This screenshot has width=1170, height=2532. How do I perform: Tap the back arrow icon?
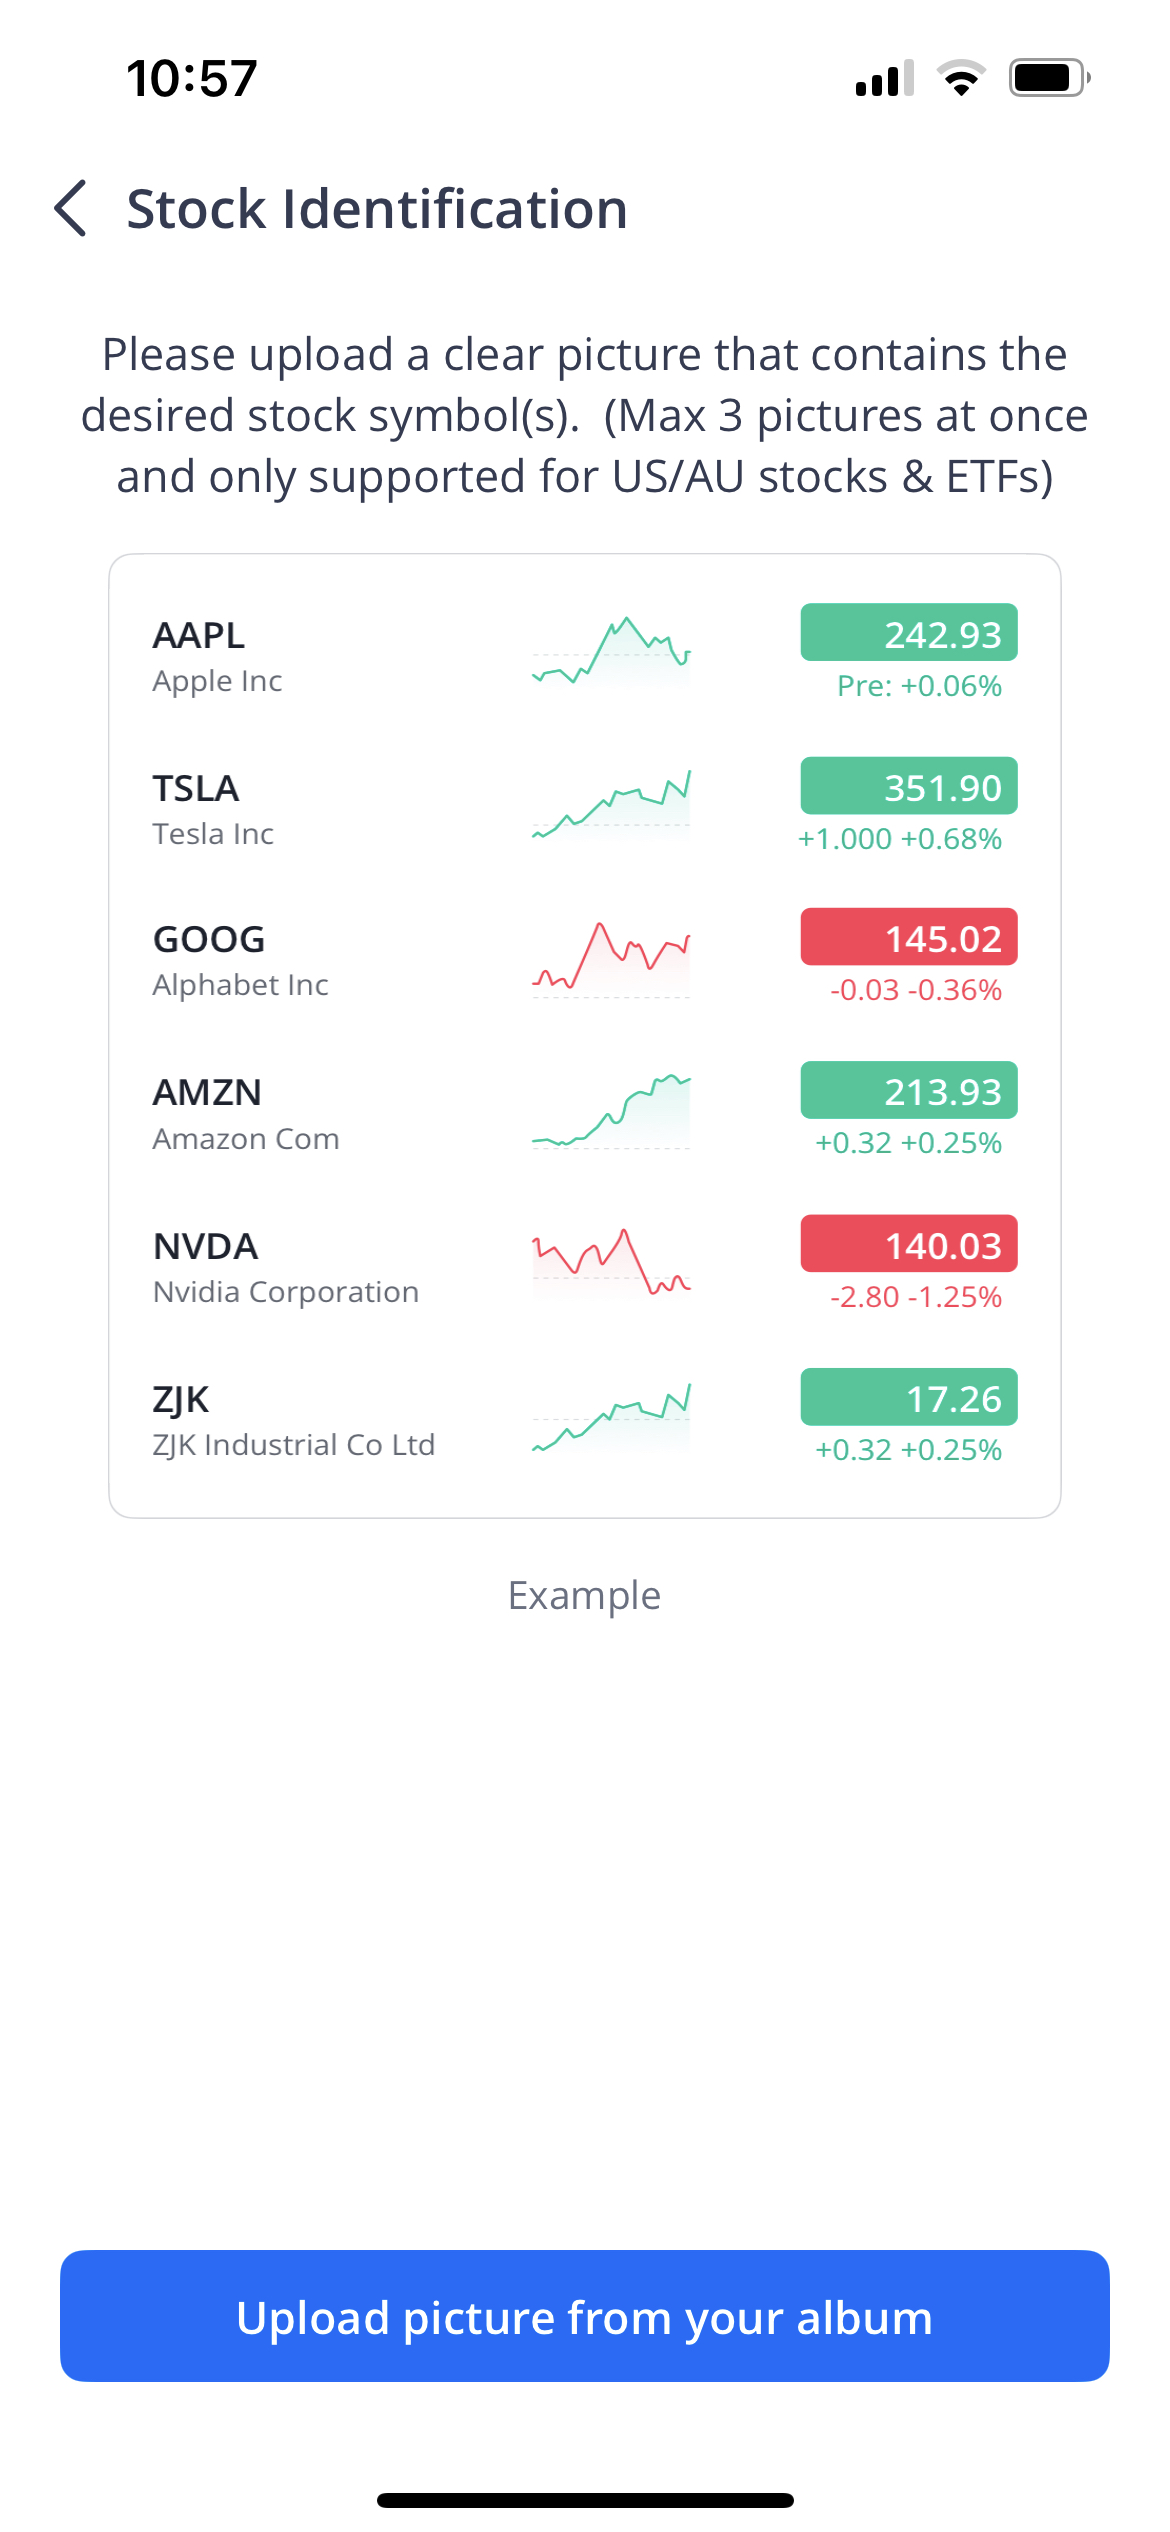click(71, 209)
